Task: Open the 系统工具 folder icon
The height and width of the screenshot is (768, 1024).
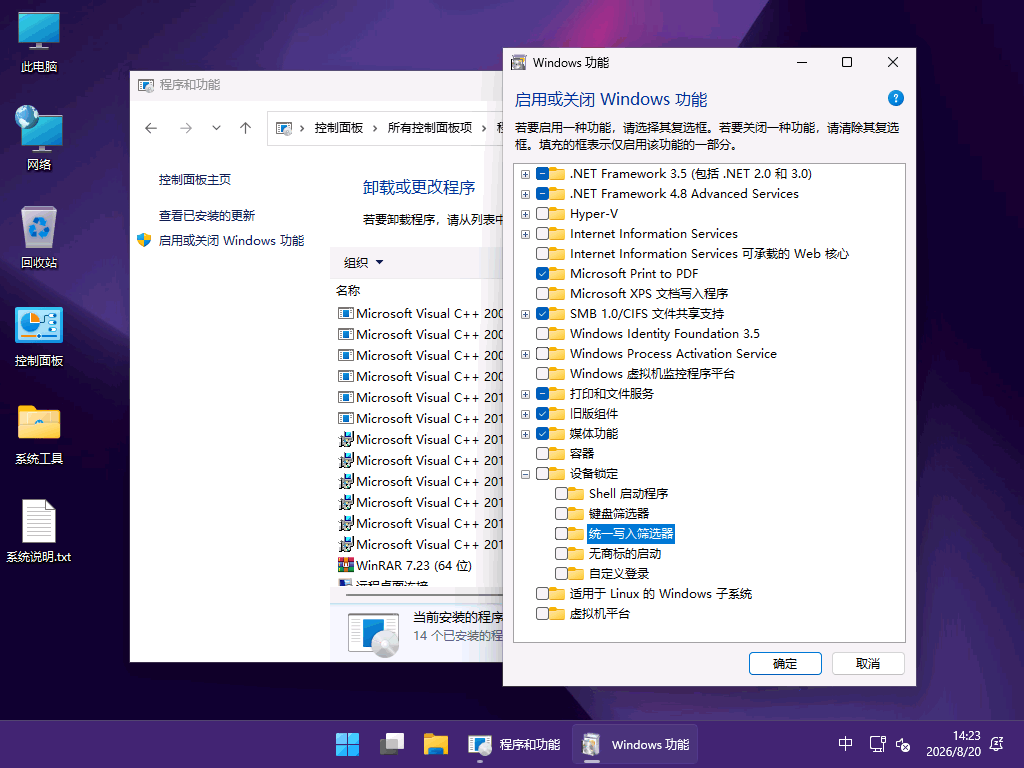Action: 39,434
